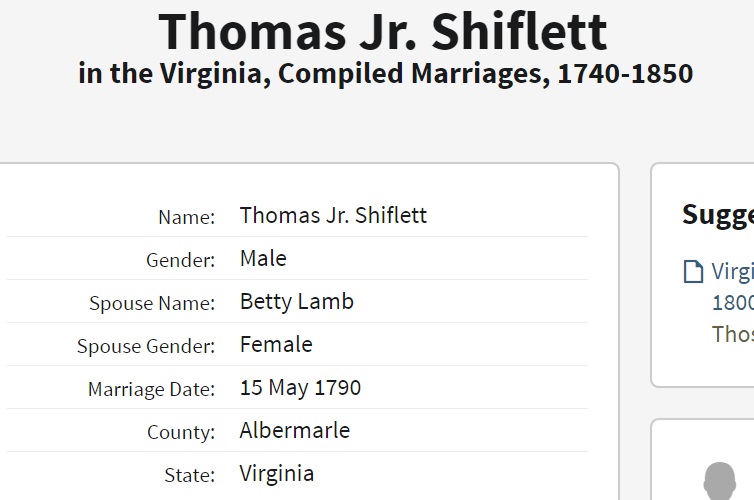Click the document icon beside the suggested record
The width and height of the screenshot is (754, 500).
693,272
